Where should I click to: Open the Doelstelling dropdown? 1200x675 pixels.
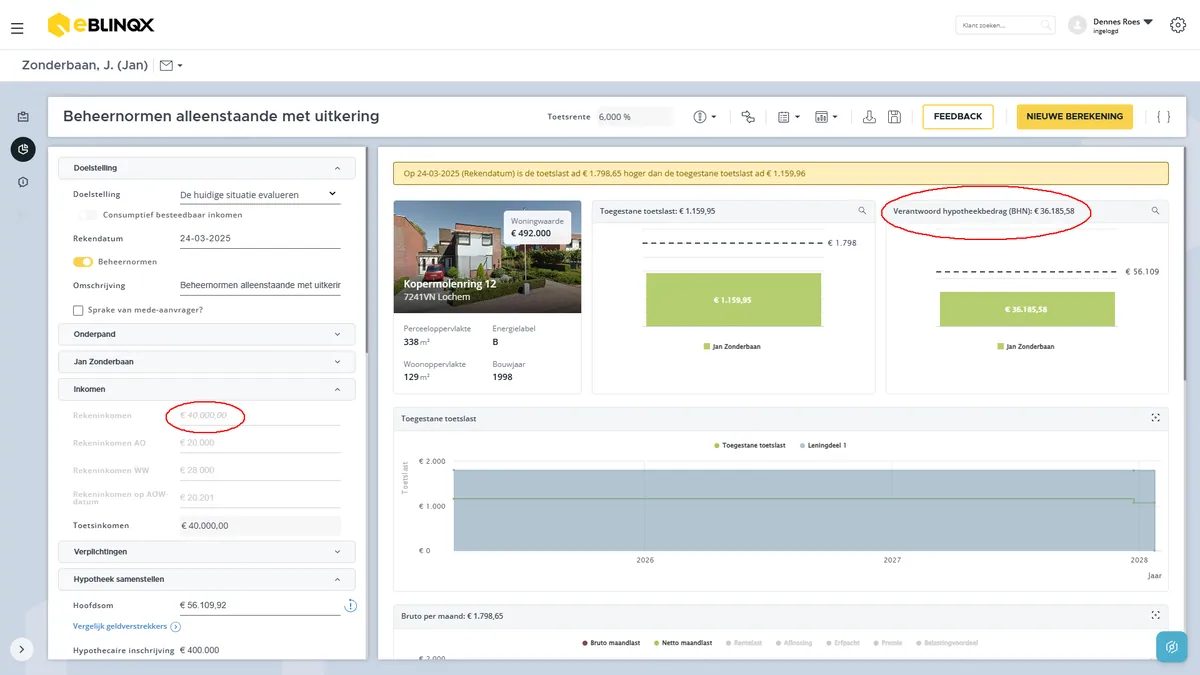(258, 195)
